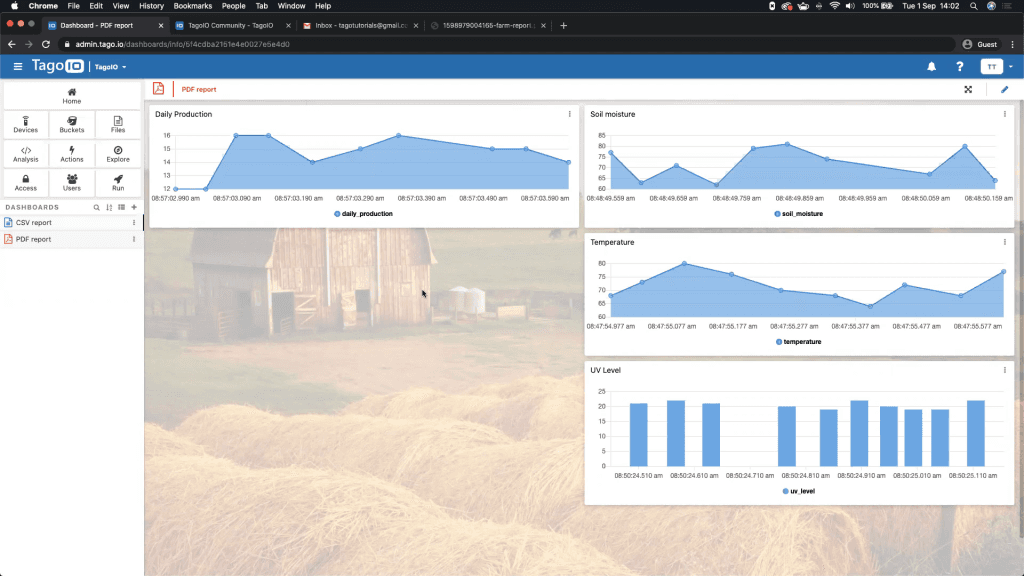Click the fullscreen expand icon on the dashboard
Image resolution: width=1024 pixels, height=576 pixels.
pos(968,89)
